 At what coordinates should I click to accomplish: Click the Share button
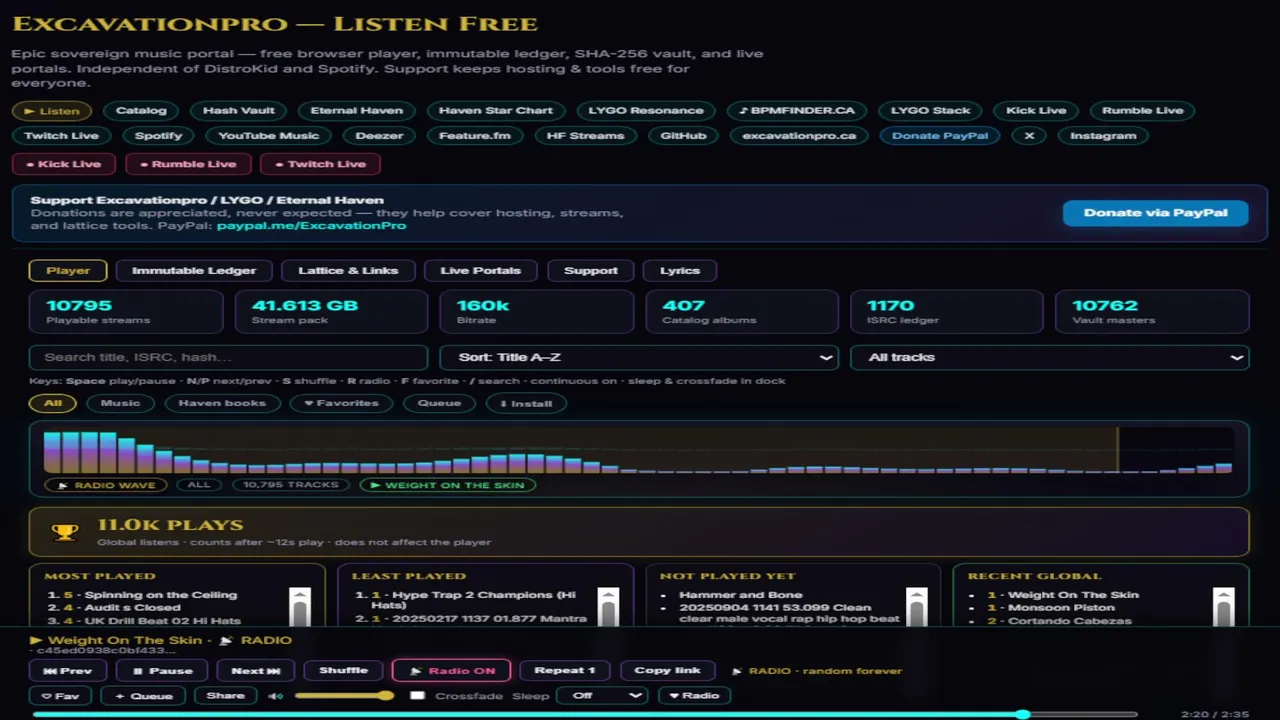tap(225, 696)
